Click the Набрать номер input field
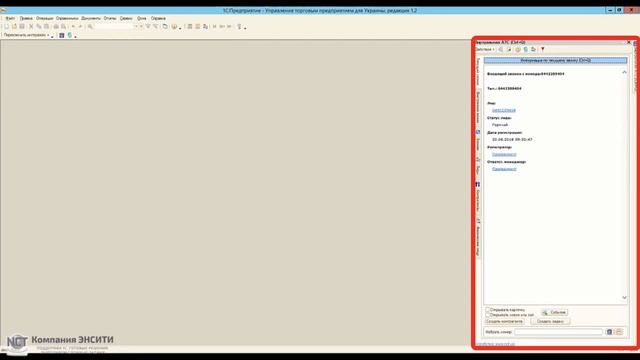This screenshot has height=360, width=640. pos(558,332)
